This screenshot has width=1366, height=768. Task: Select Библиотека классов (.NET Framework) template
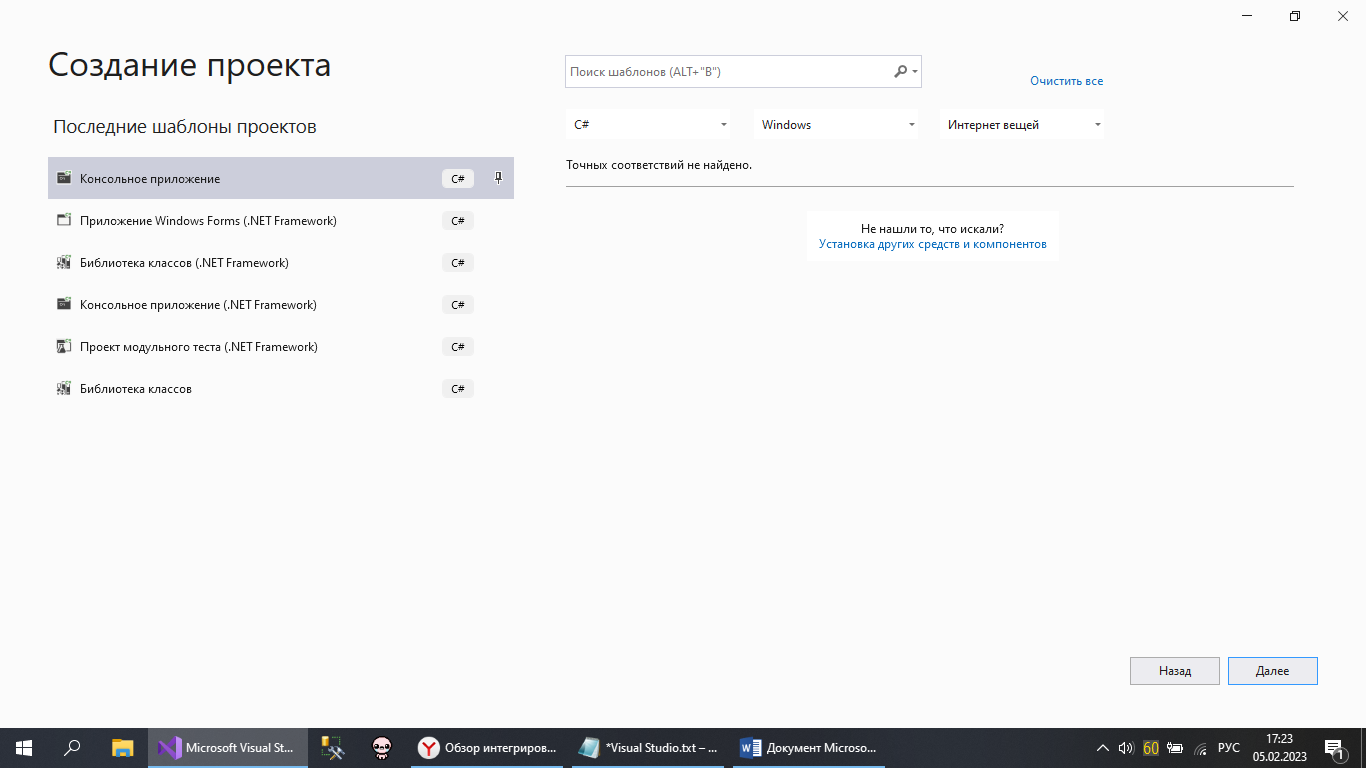(184, 263)
